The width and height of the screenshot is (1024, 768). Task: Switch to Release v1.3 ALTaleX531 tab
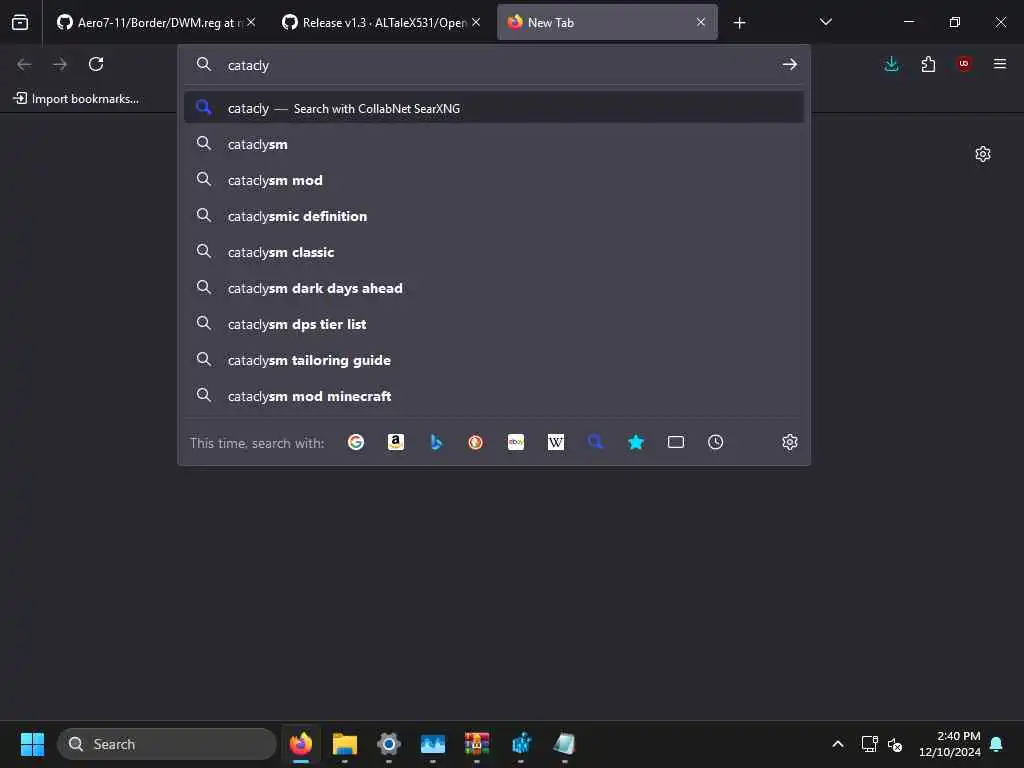(x=380, y=23)
